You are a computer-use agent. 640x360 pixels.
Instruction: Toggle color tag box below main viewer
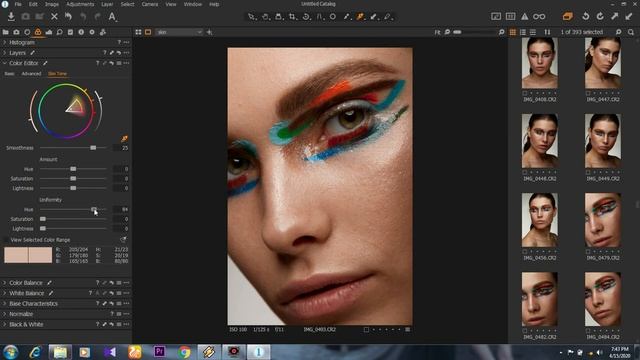pos(366,329)
